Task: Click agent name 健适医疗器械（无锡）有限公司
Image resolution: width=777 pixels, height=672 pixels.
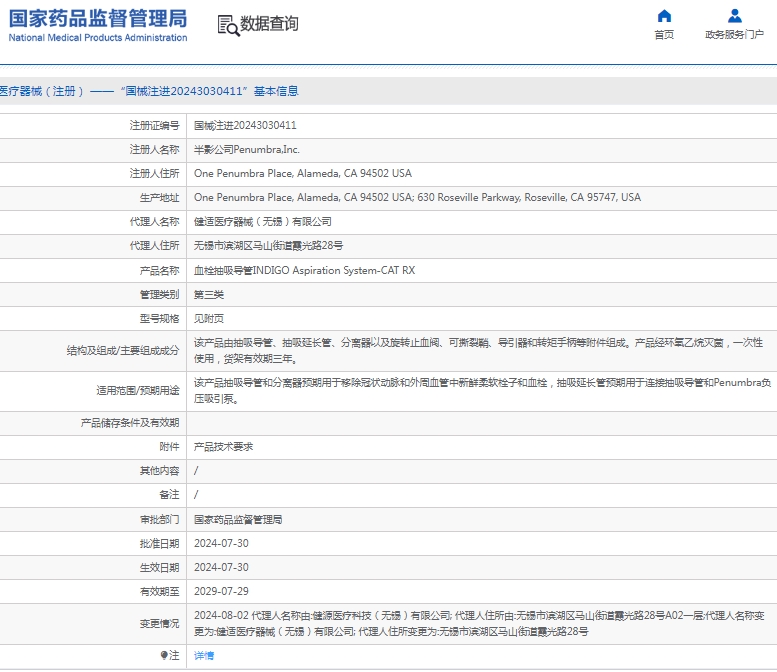Action: tap(263, 222)
